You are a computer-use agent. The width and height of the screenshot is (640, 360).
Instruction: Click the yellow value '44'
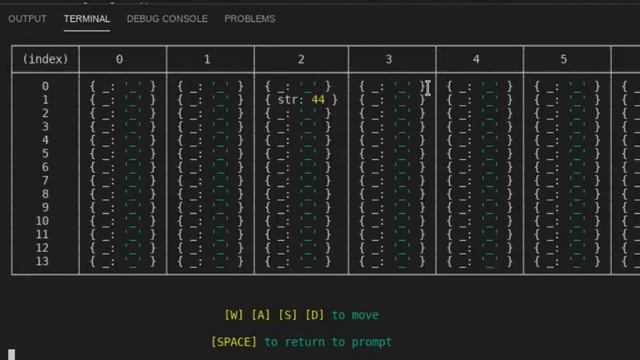pos(318,100)
